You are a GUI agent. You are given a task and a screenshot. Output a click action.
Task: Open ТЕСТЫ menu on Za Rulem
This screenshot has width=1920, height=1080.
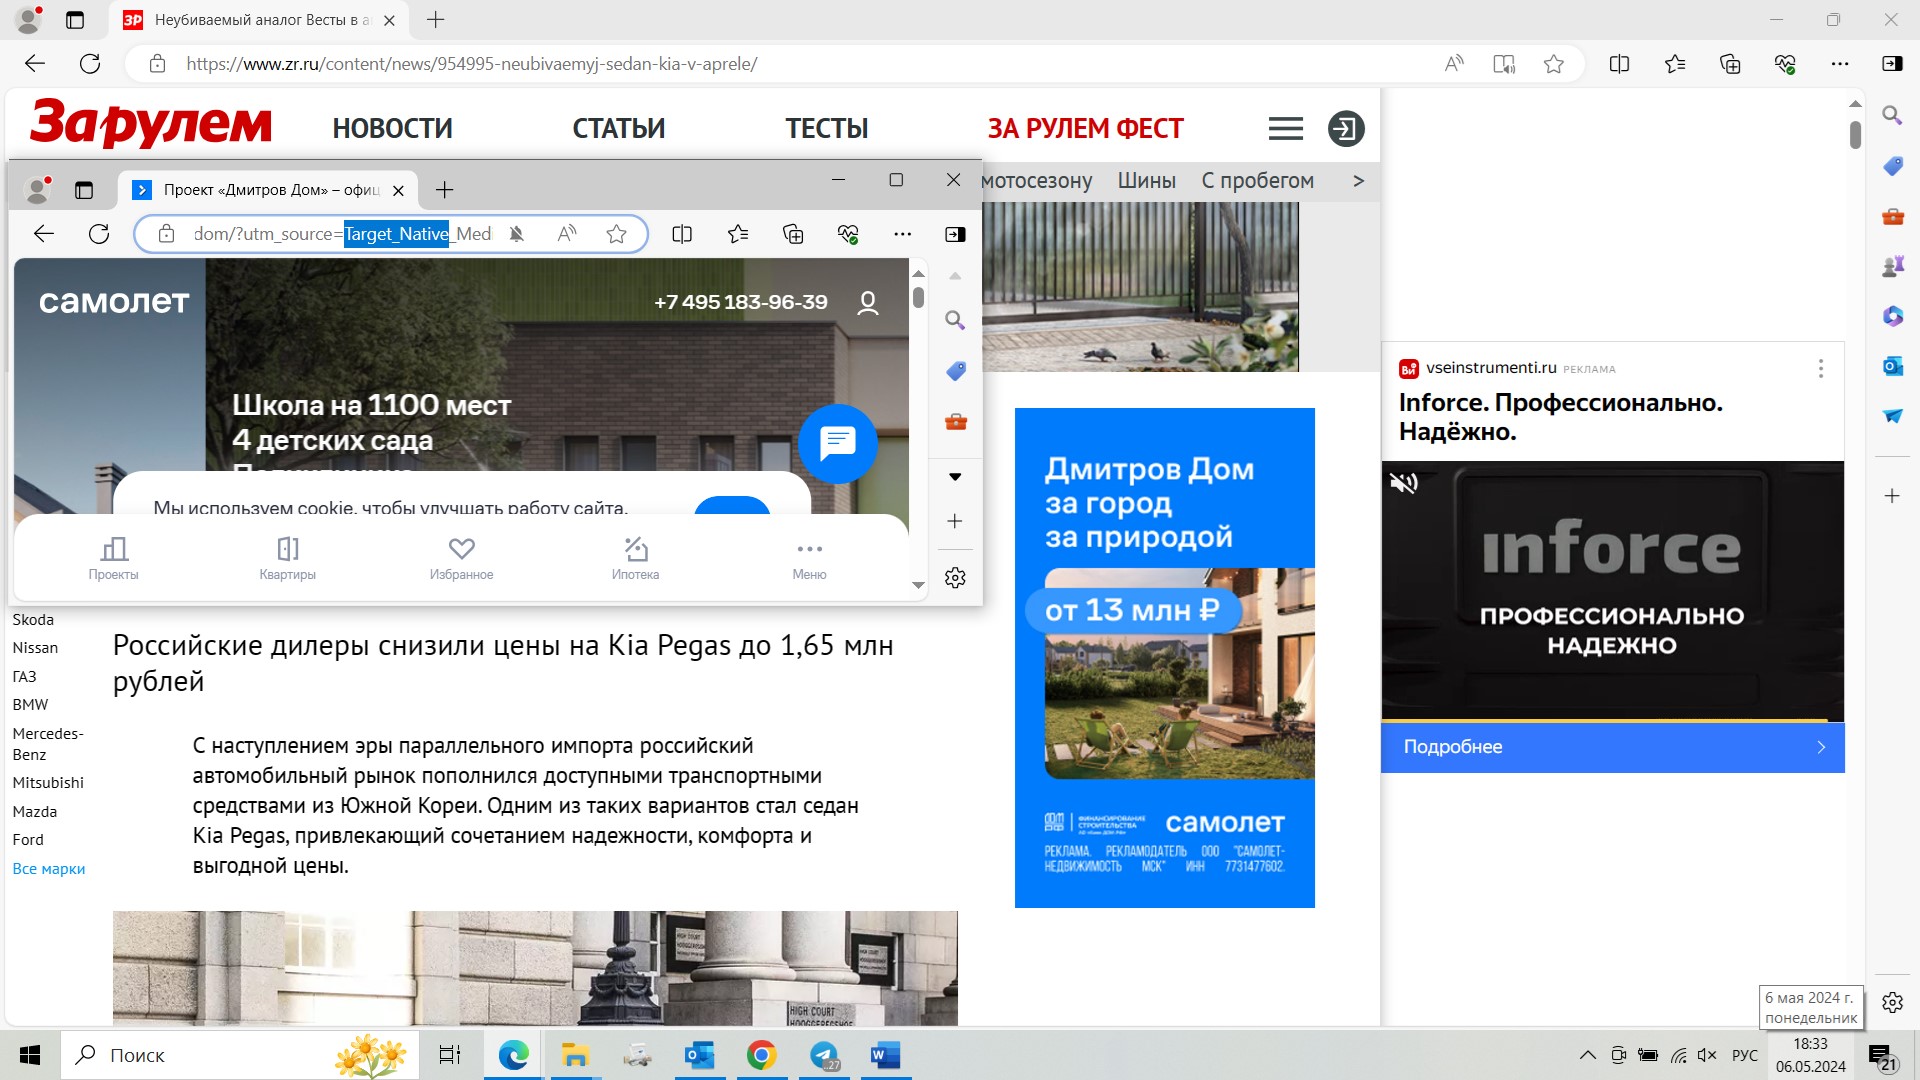pyautogui.click(x=826, y=129)
